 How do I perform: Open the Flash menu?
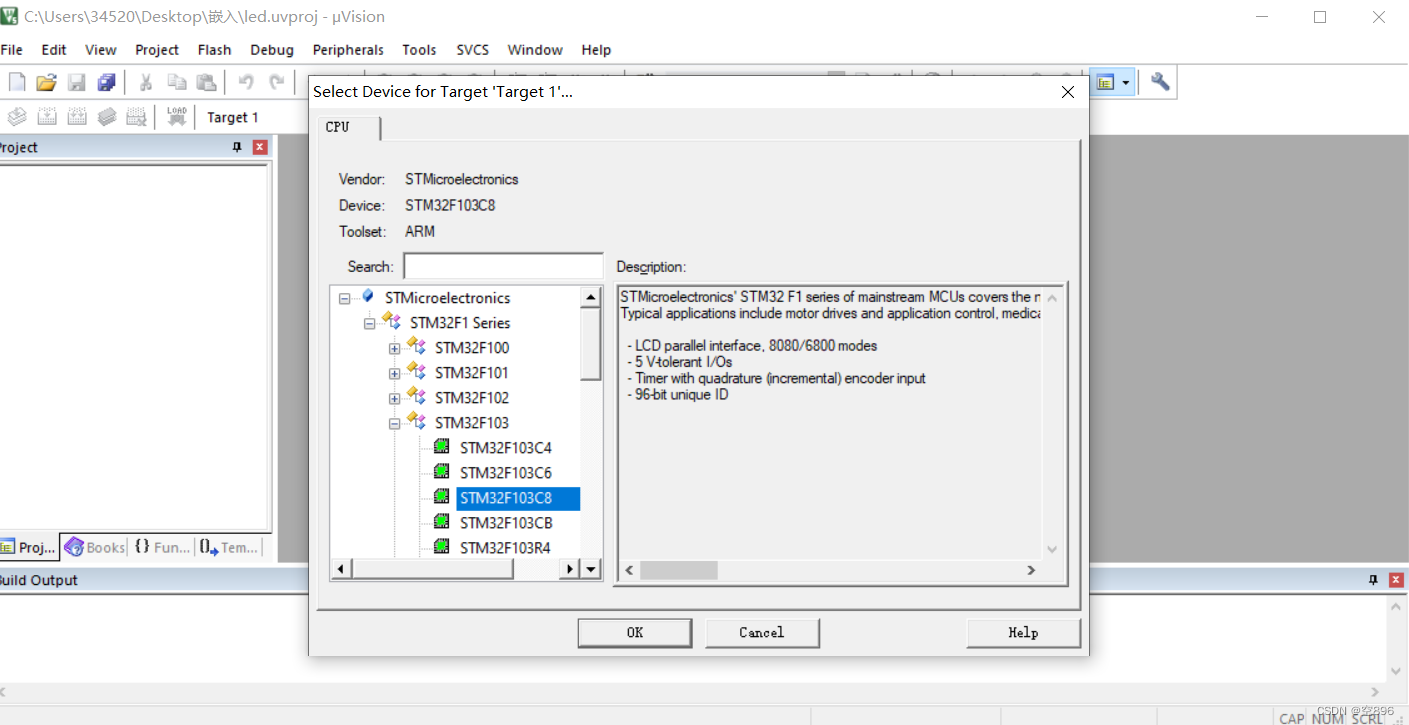click(x=215, y=50)
